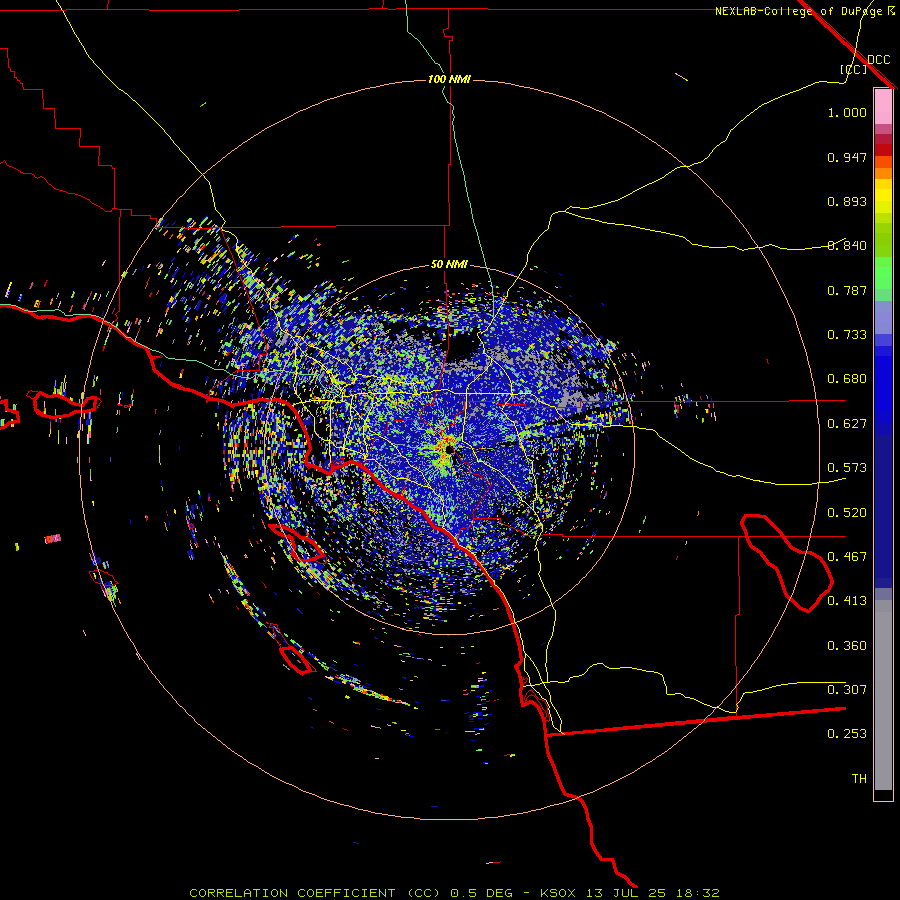Click the DCC label above the color scale
The image size is (900, 900).
pos(878,60)
